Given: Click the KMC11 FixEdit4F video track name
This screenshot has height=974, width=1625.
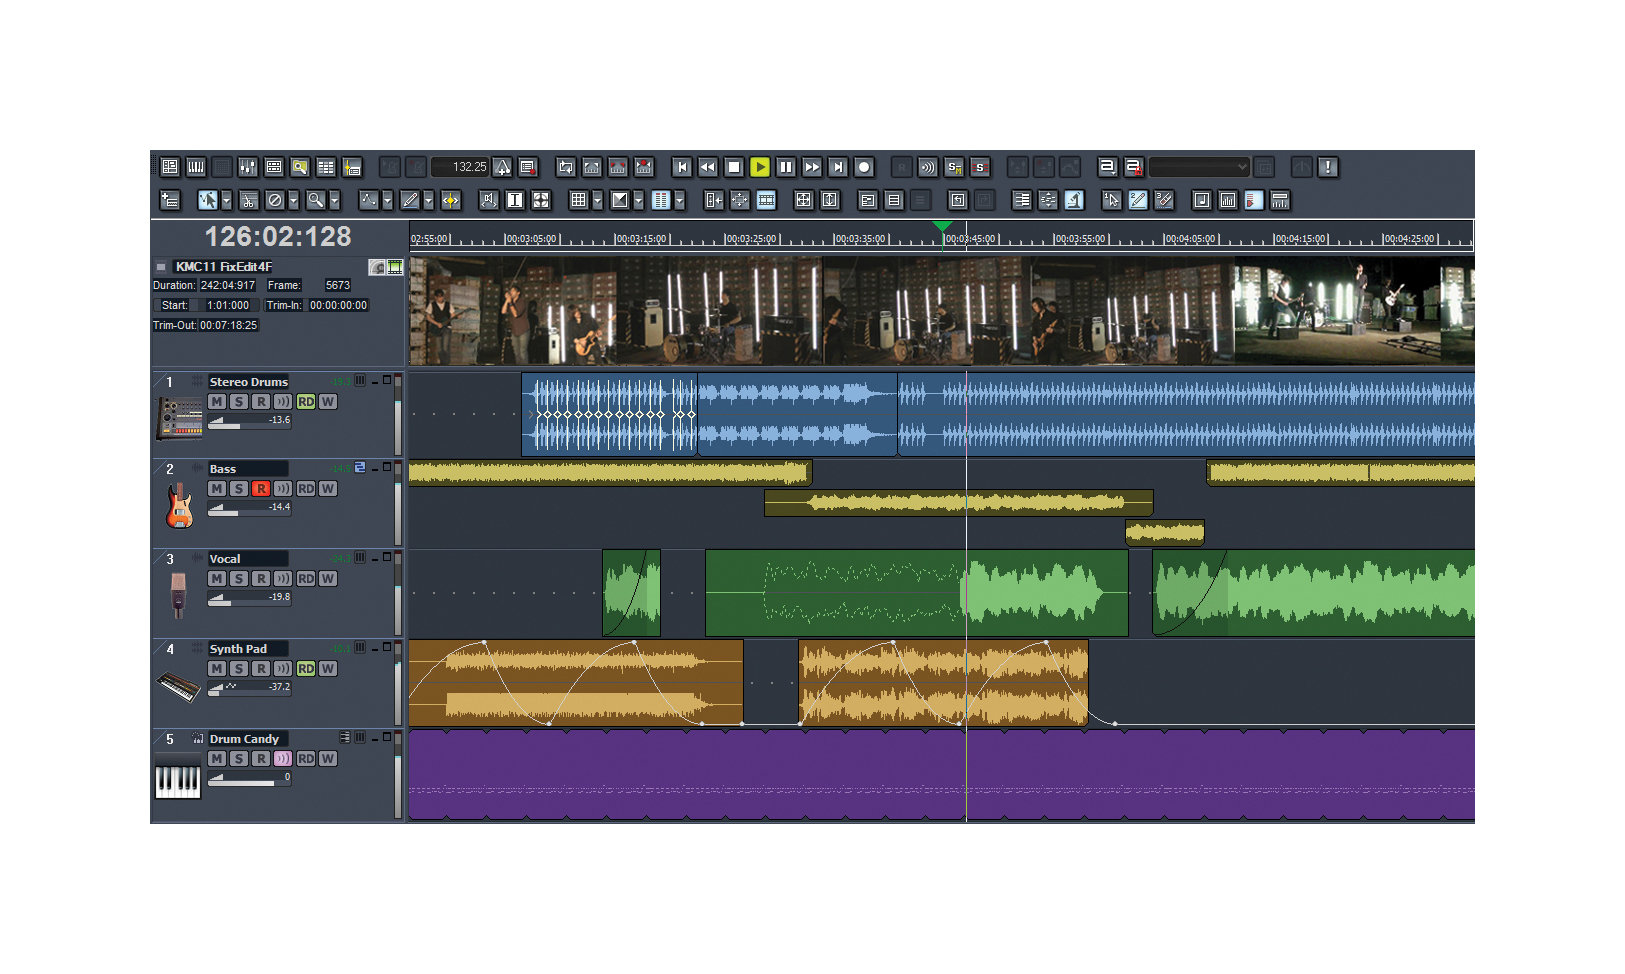Looking at the screenshot, I should 224,267.
